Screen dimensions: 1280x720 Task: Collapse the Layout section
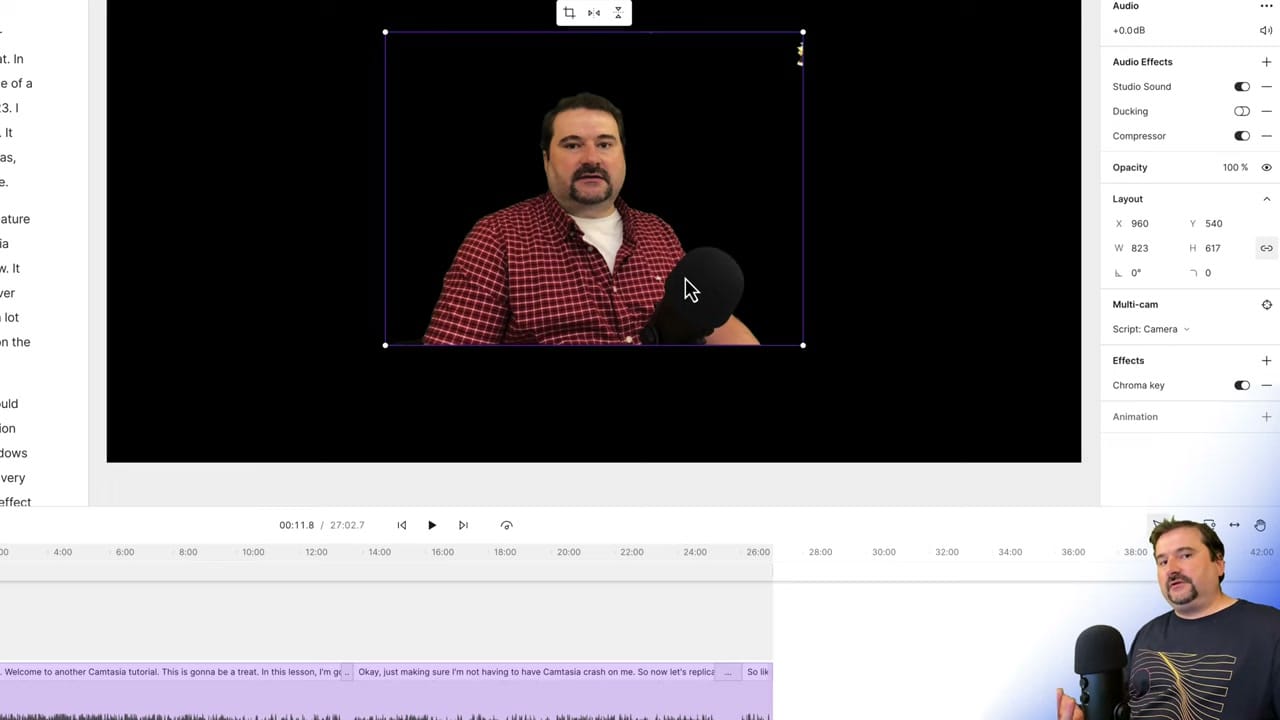click(1267, 198)
